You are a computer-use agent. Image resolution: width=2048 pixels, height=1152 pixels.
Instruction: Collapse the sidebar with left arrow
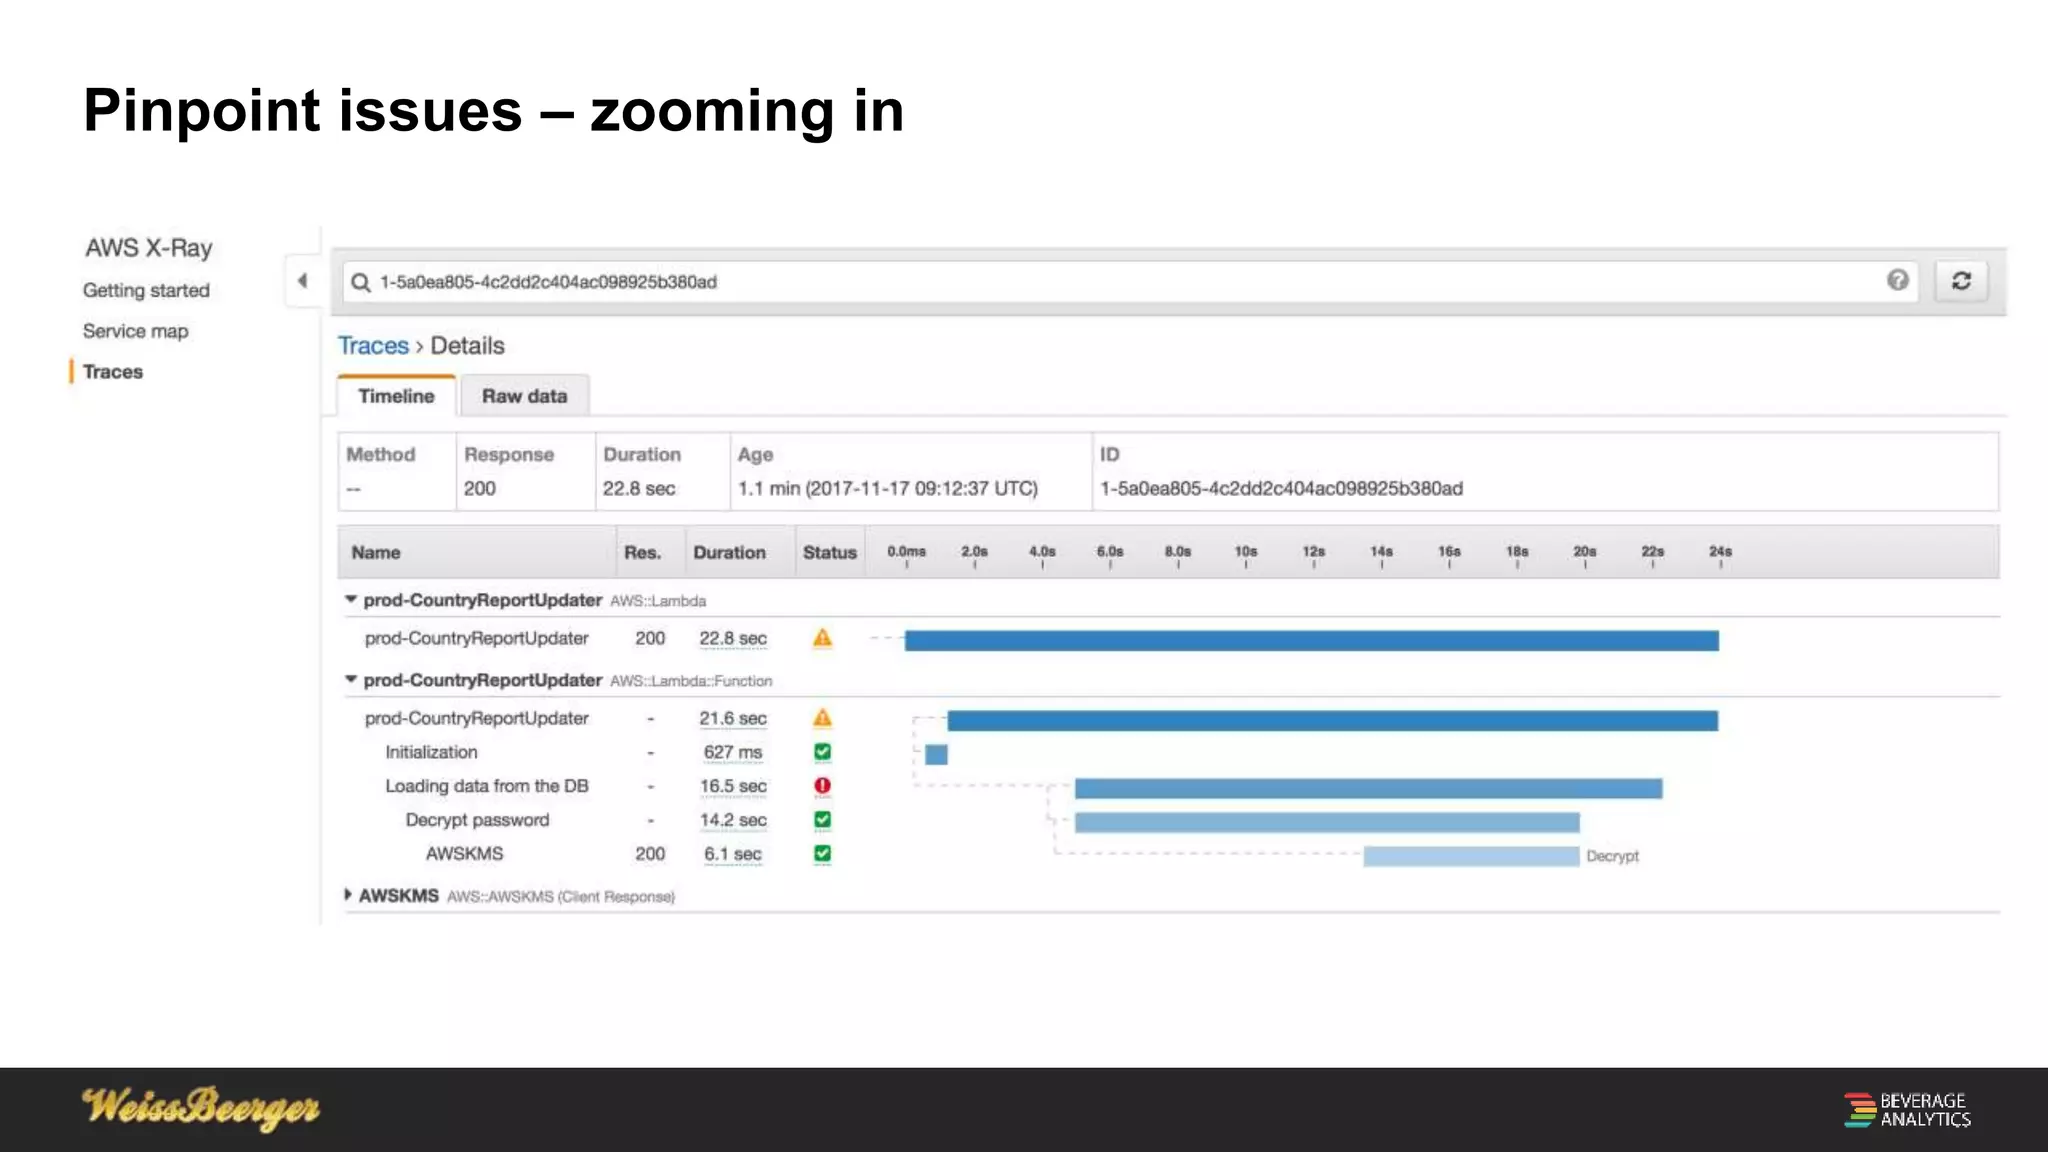(302, 281)
